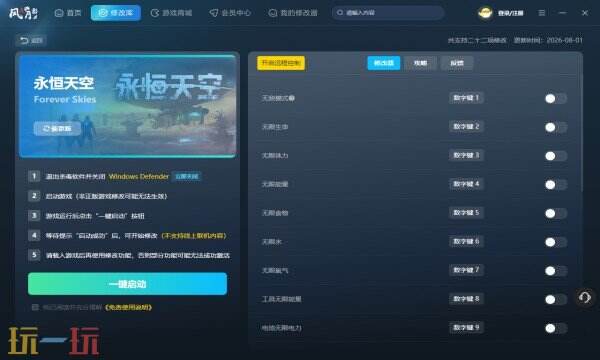
Task: Click the cheat label in 数字键 9 row
Action: pos(282,328)
